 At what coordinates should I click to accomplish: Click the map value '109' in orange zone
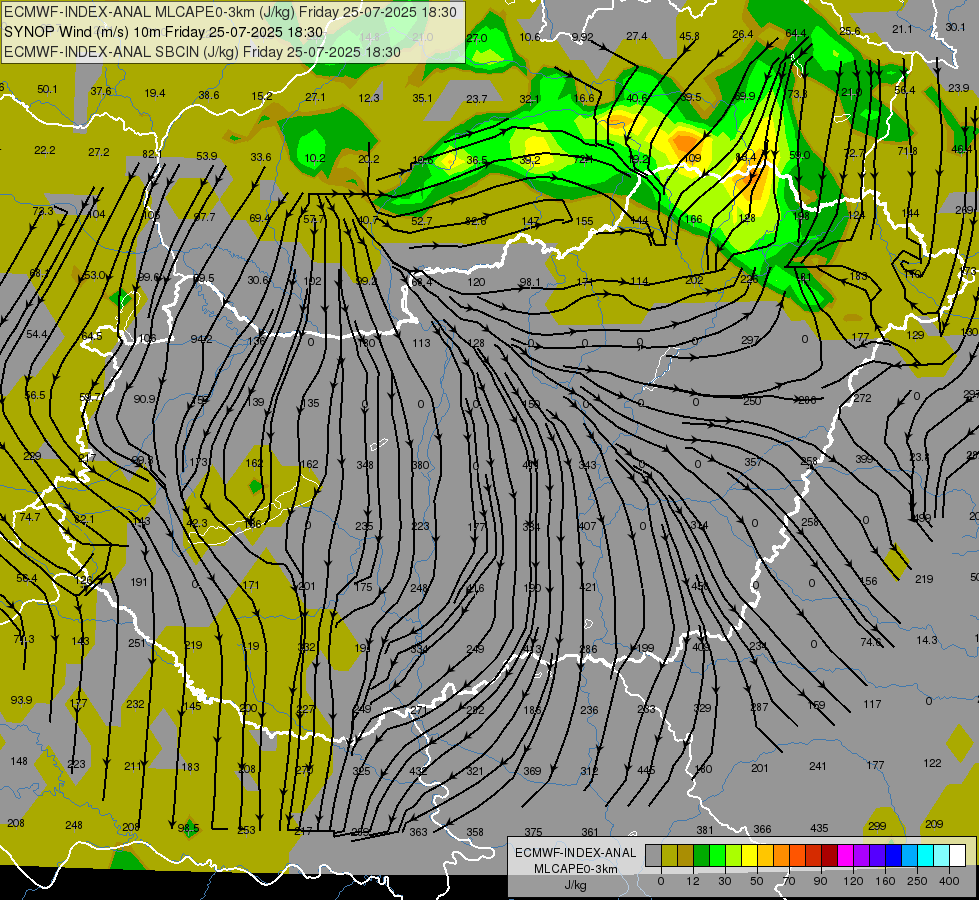tap(692, 159)
